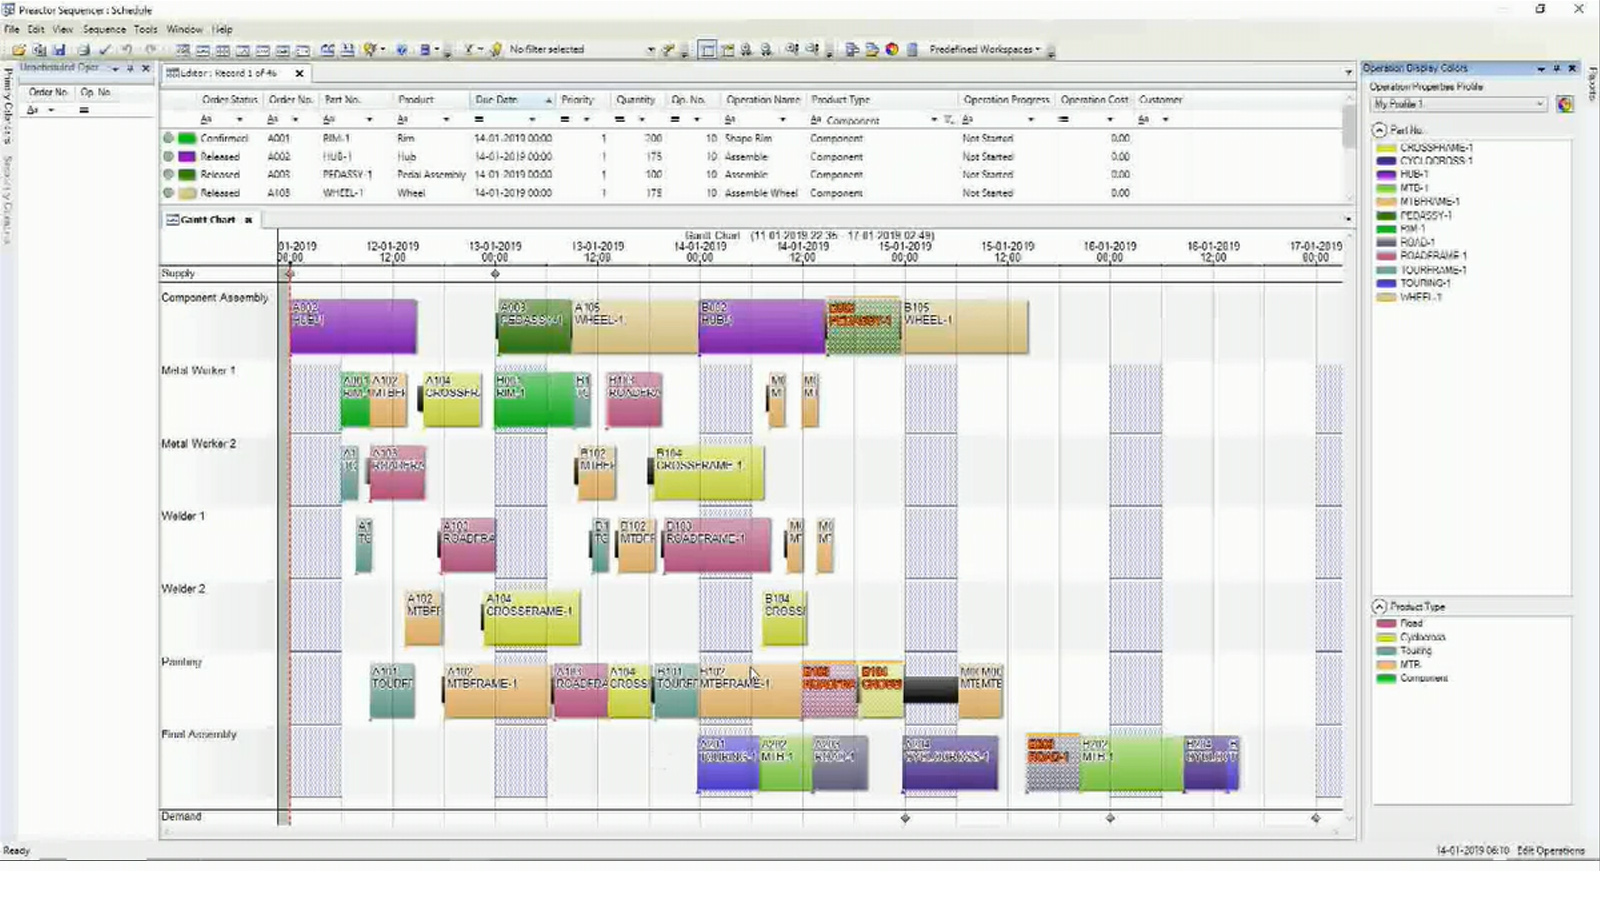Screen dimensions: 1600x900
Task: Click the color wheel icon in main toolbar
Action: (x=892, y=49)
